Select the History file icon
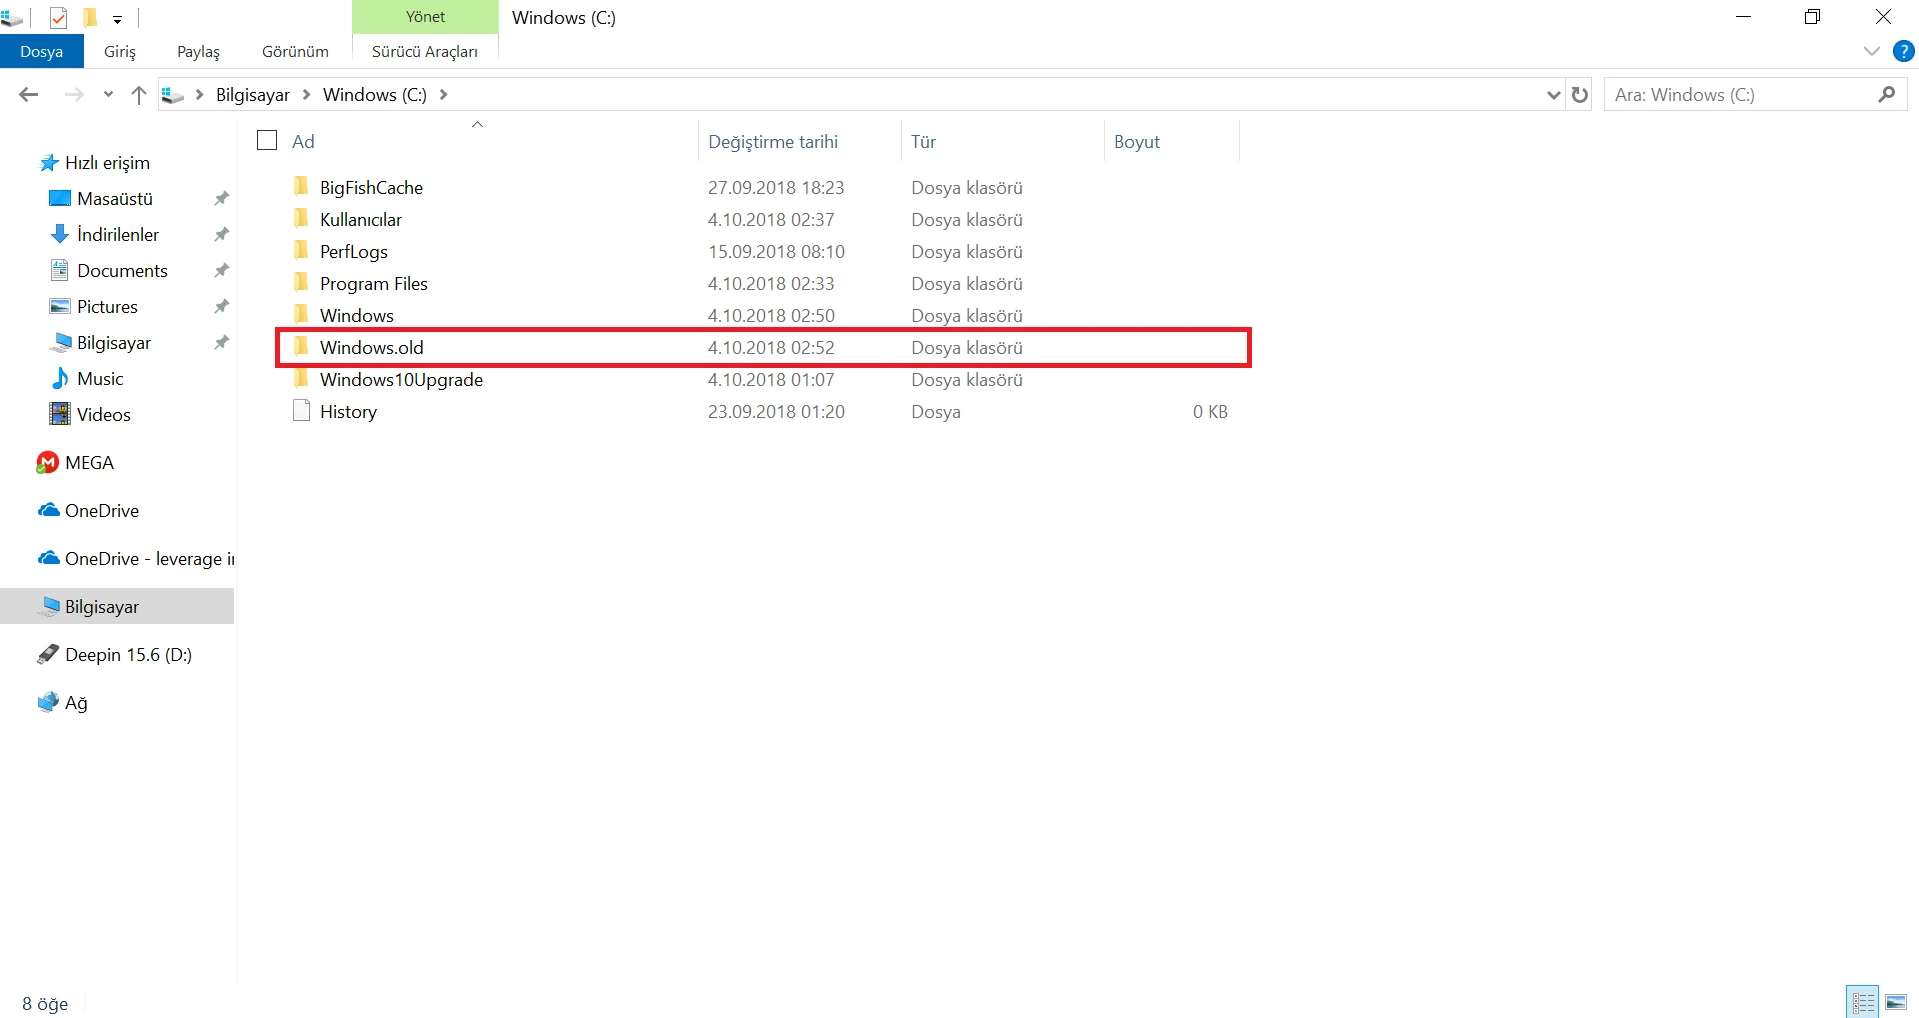 301,411
